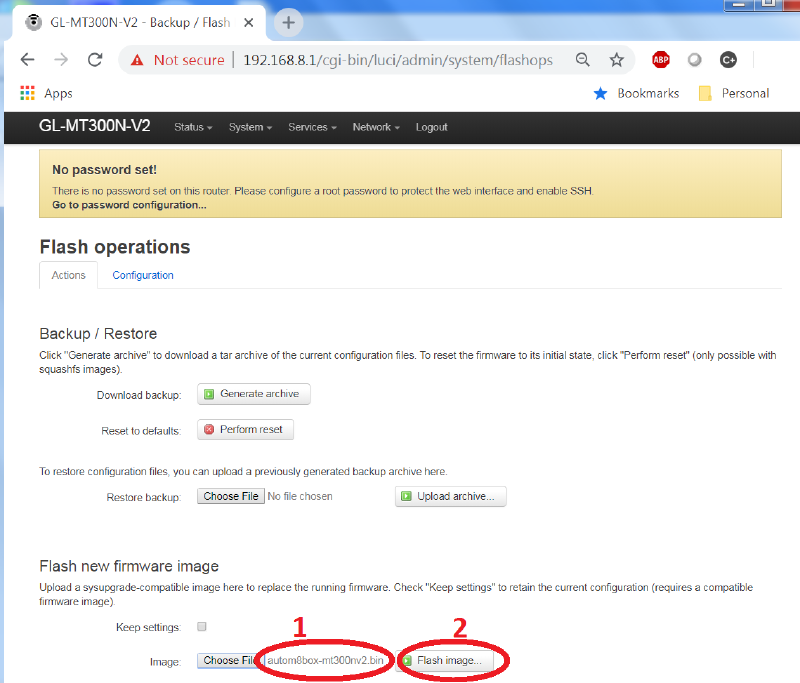The height and width of the screenshot is (683, 800).
Task: Expand the System dropdown menu
Action: click(250, 127)
